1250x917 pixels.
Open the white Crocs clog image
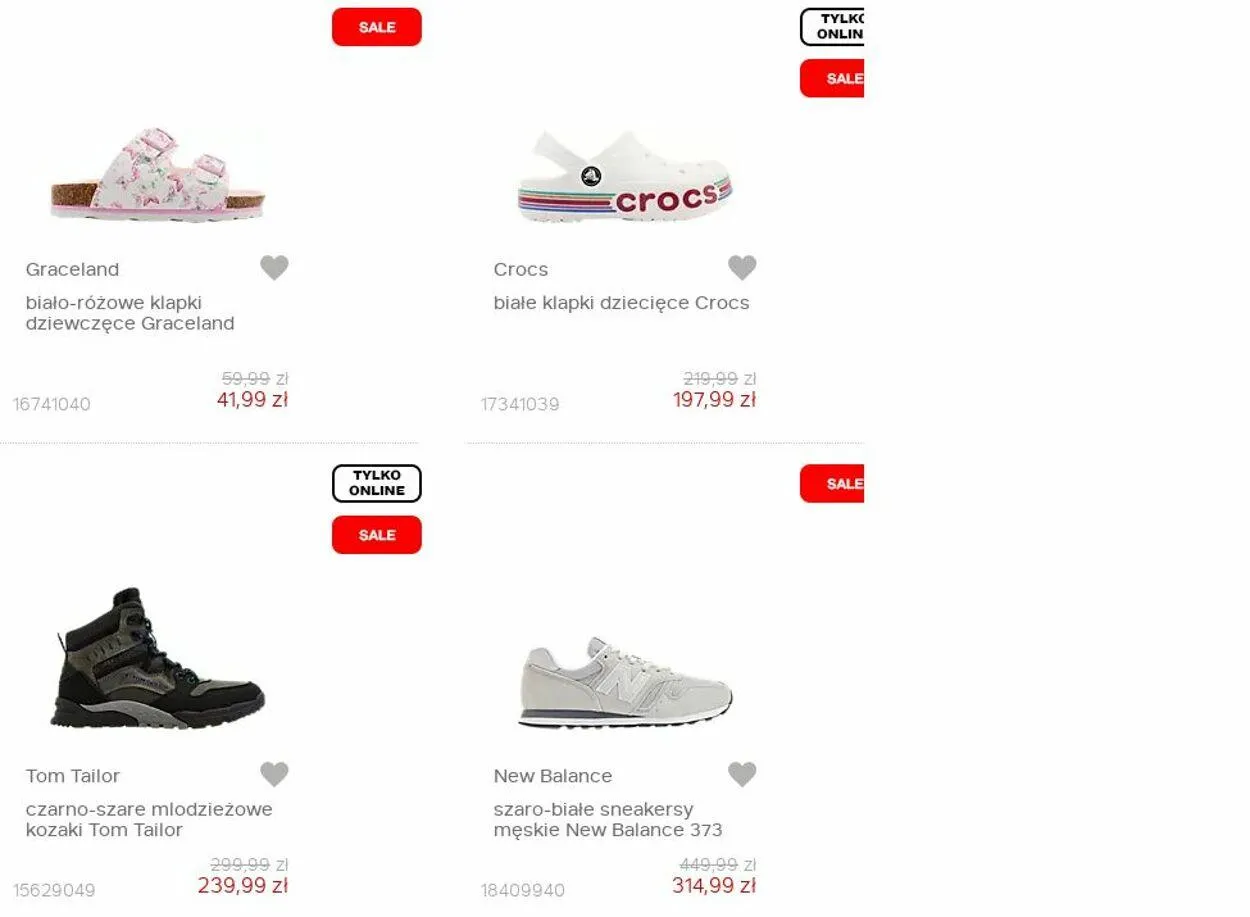[625, 176]
